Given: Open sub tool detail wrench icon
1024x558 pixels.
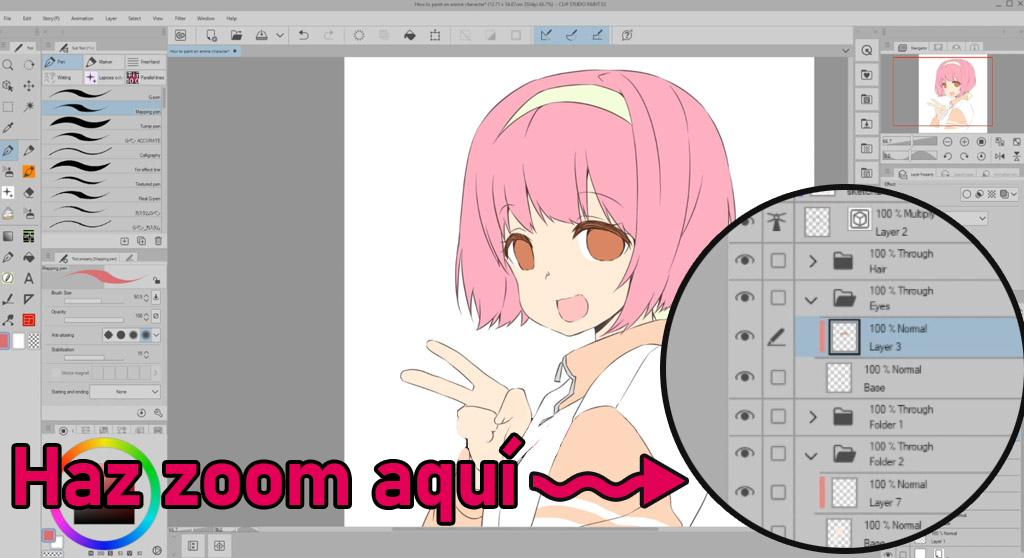Looking at the screenshot, I should 158,413.
